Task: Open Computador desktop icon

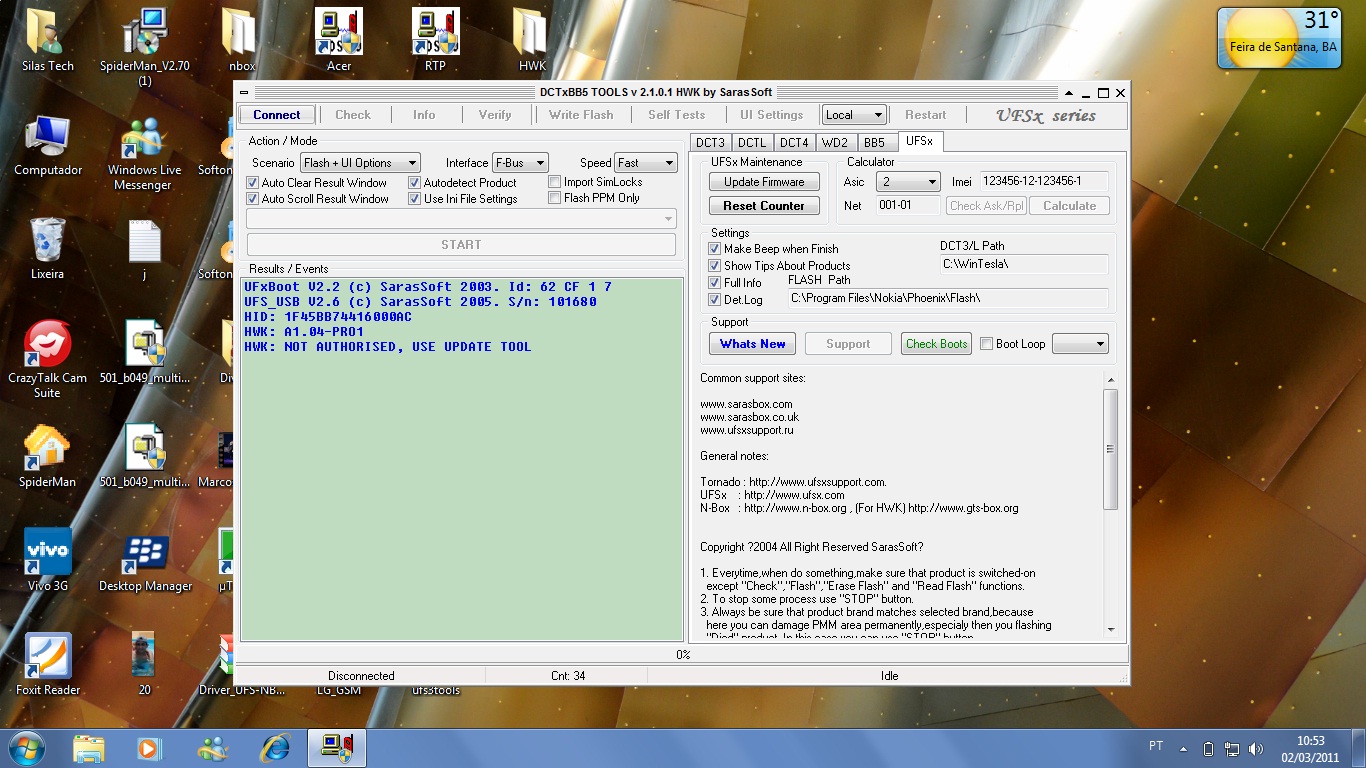Action: (x=47, y=145)
